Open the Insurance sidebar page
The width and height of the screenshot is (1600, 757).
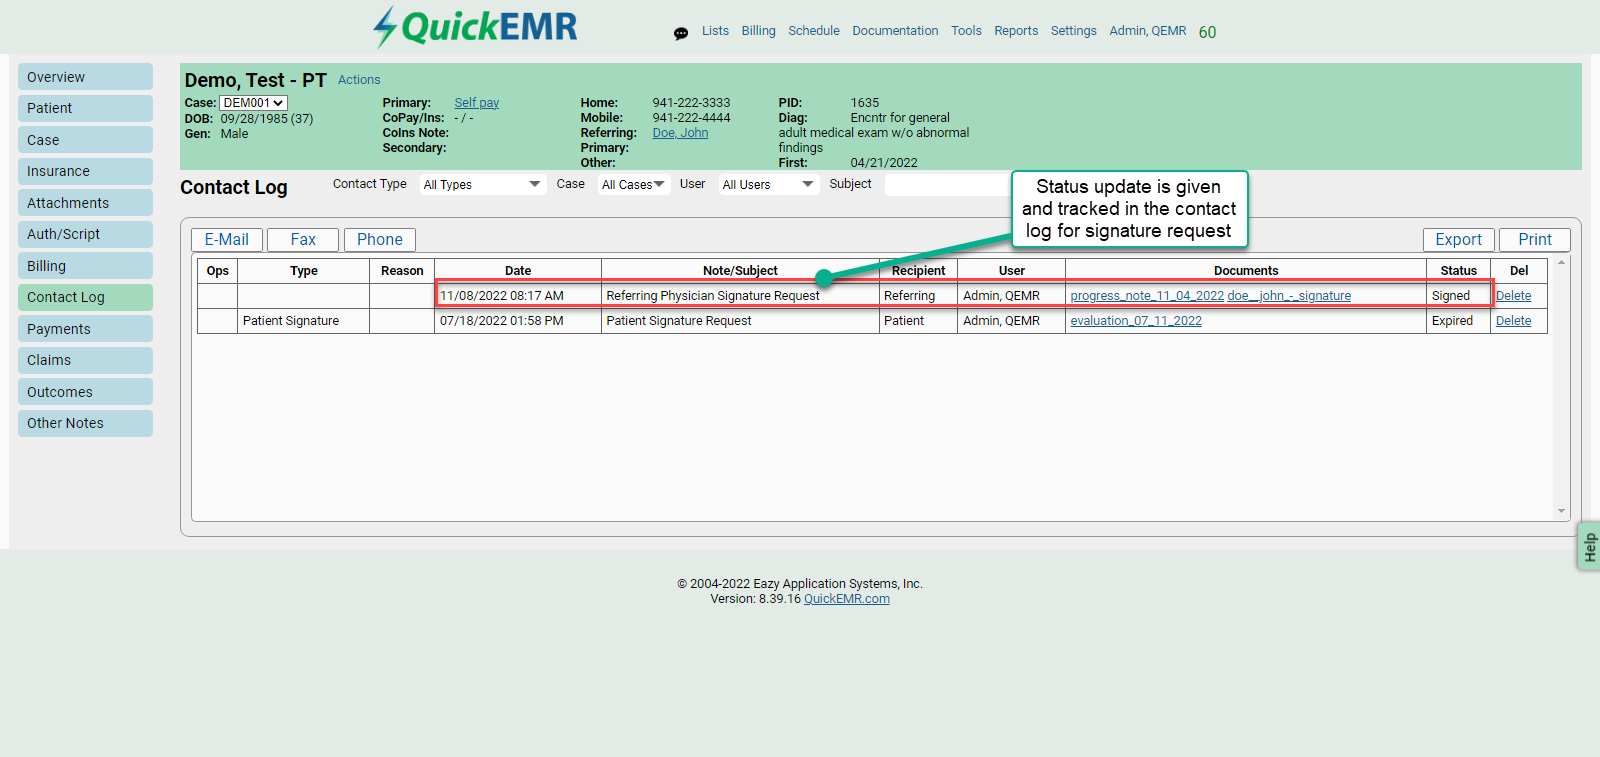pyautogui.click(x=85, y=171)
